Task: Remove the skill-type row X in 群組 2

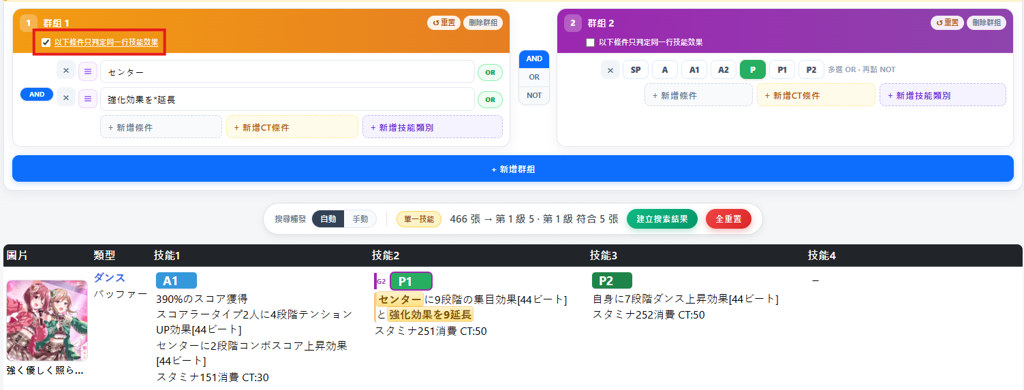Action: (610, 70)
